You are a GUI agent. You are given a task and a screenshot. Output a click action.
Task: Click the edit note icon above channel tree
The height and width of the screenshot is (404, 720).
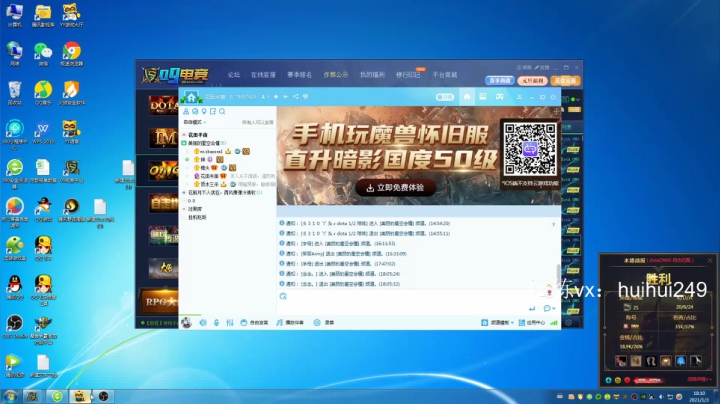213,112
